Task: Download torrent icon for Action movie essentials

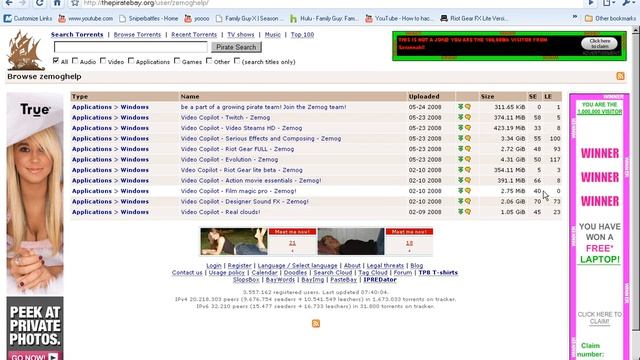Action: 460,180
